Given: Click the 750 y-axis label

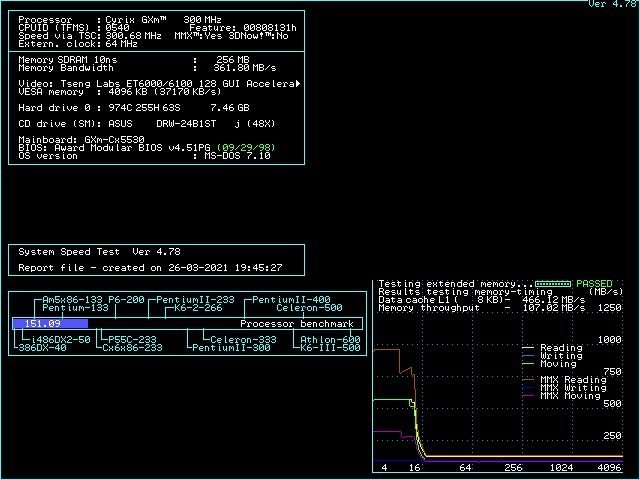Looking at the screenshot, I should [x=612, y=371].
